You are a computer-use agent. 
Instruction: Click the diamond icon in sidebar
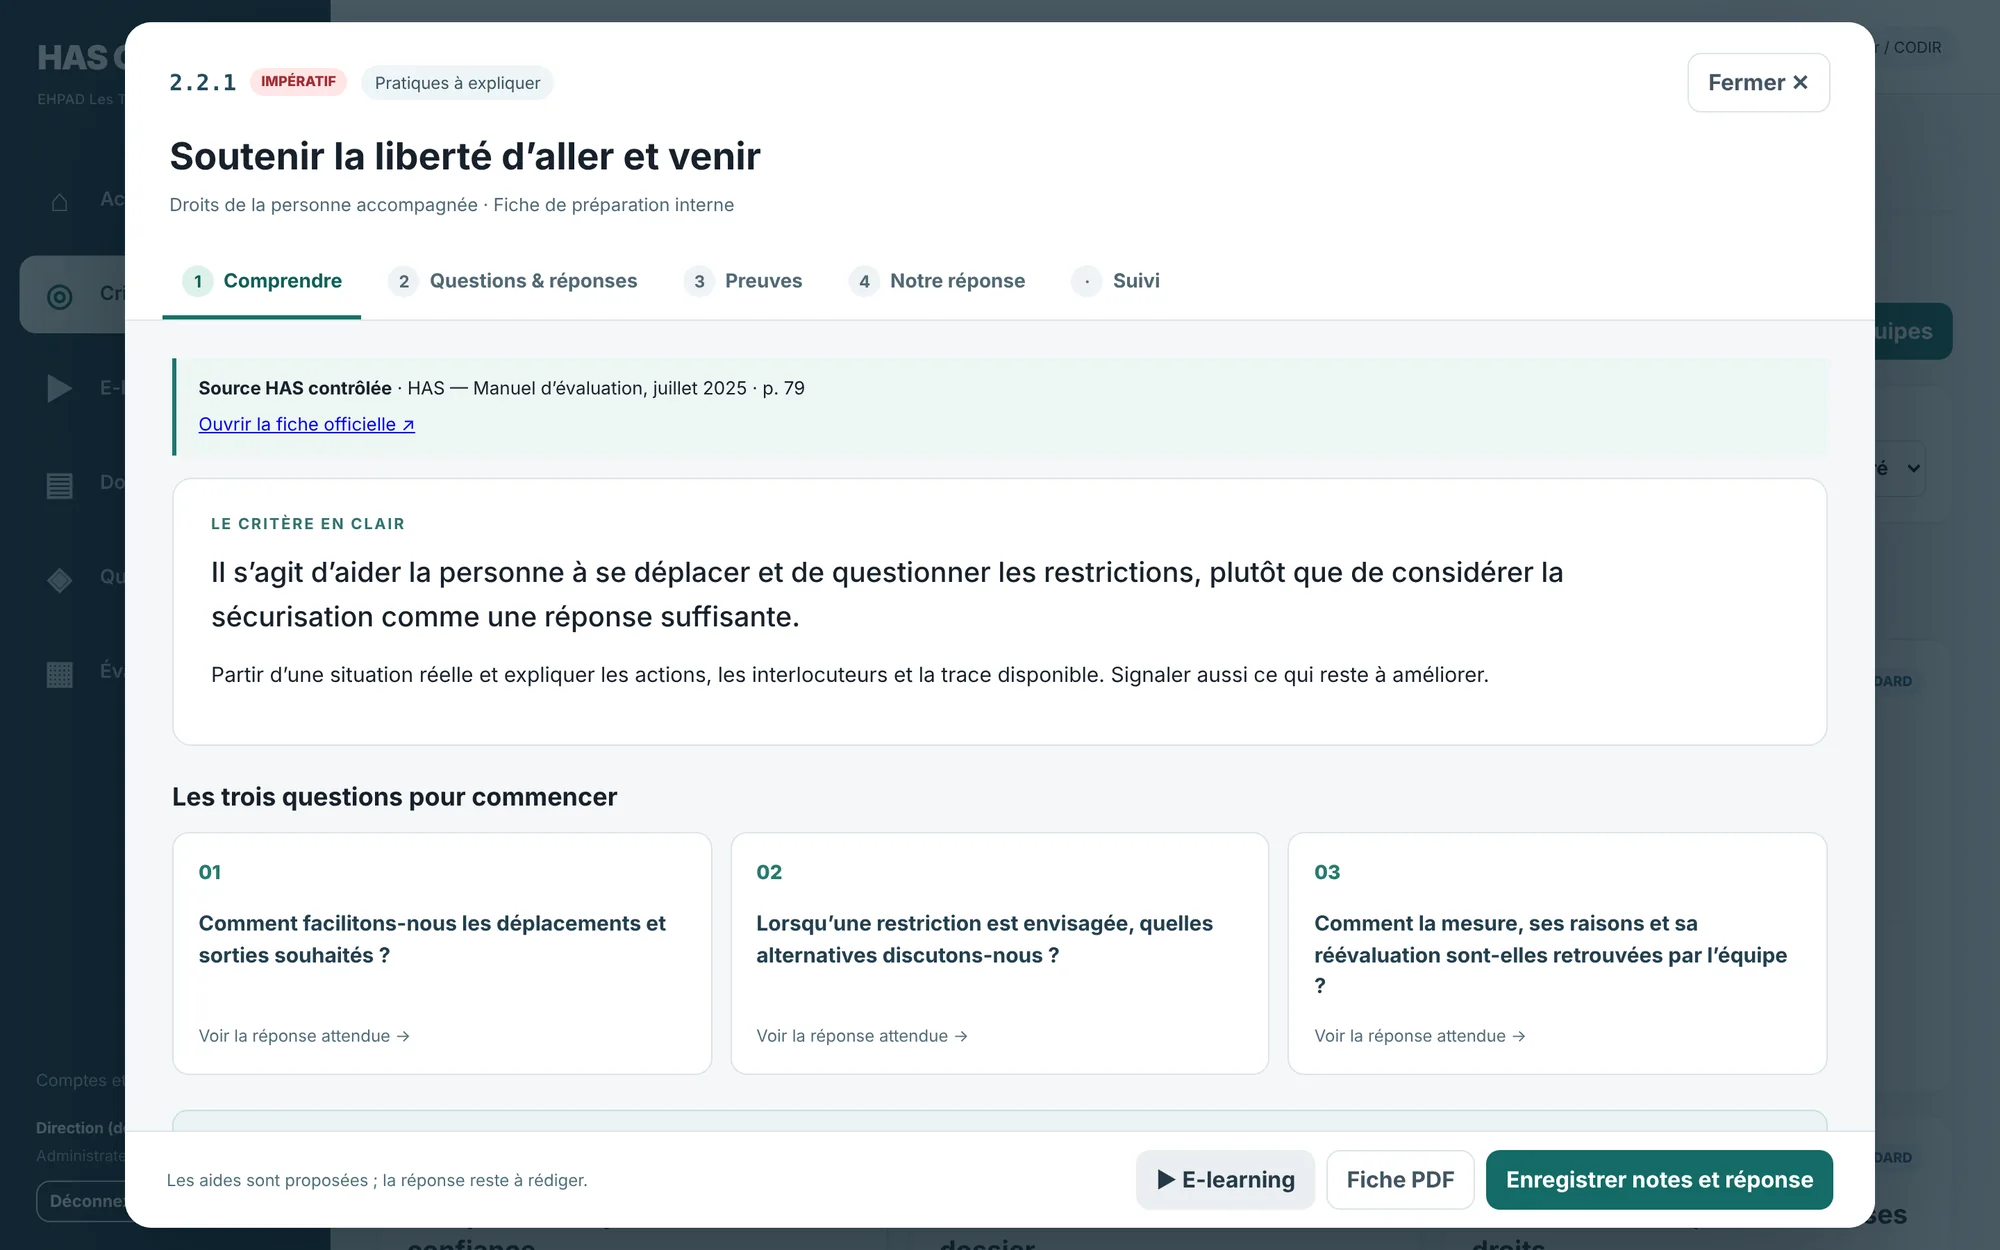pos(60,580)
